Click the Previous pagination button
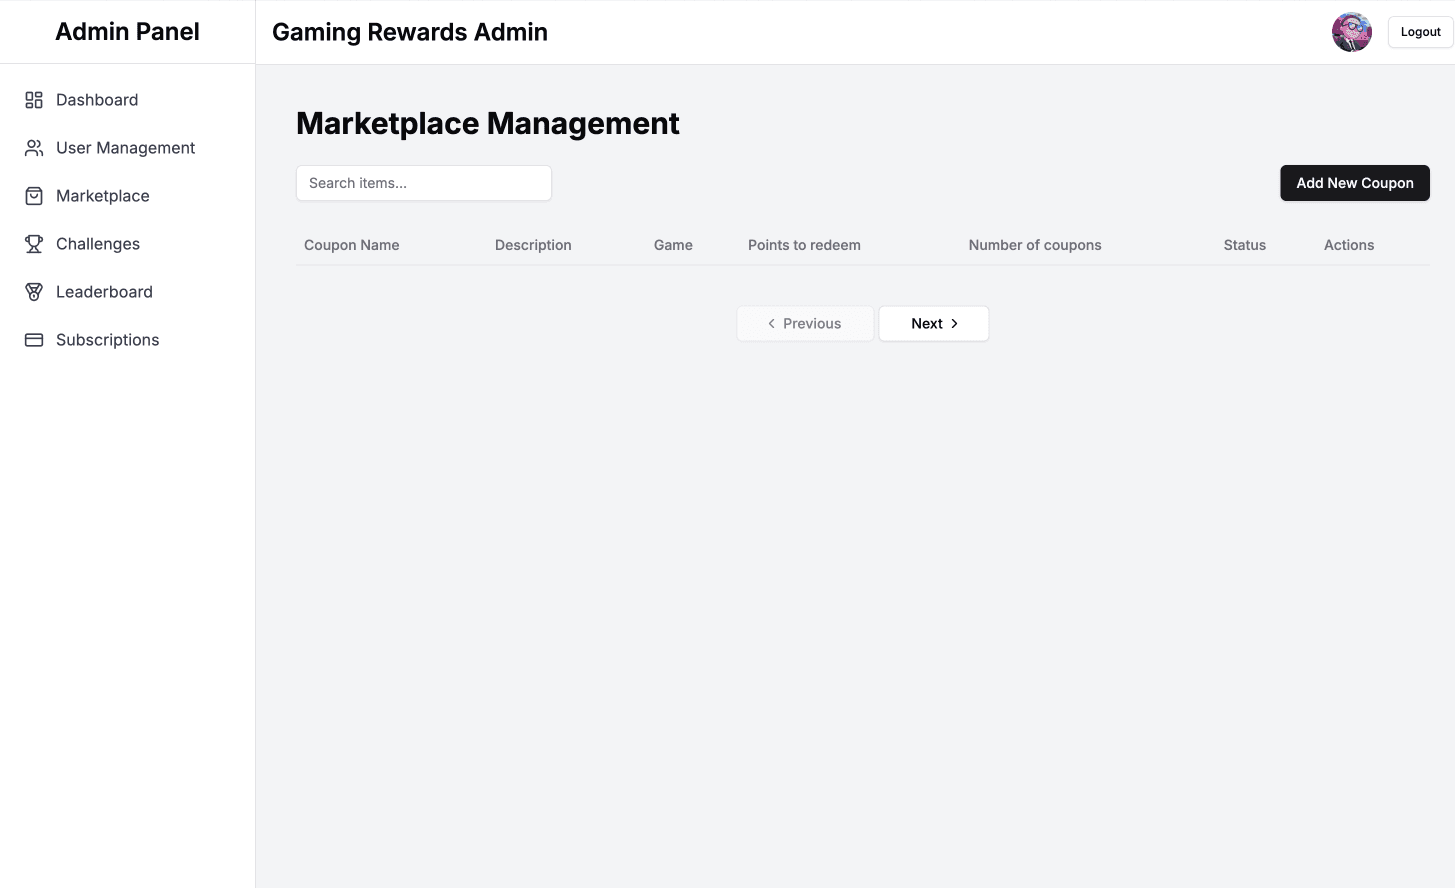The height and width of the screenshot is (888, 1455). (805, 323)
